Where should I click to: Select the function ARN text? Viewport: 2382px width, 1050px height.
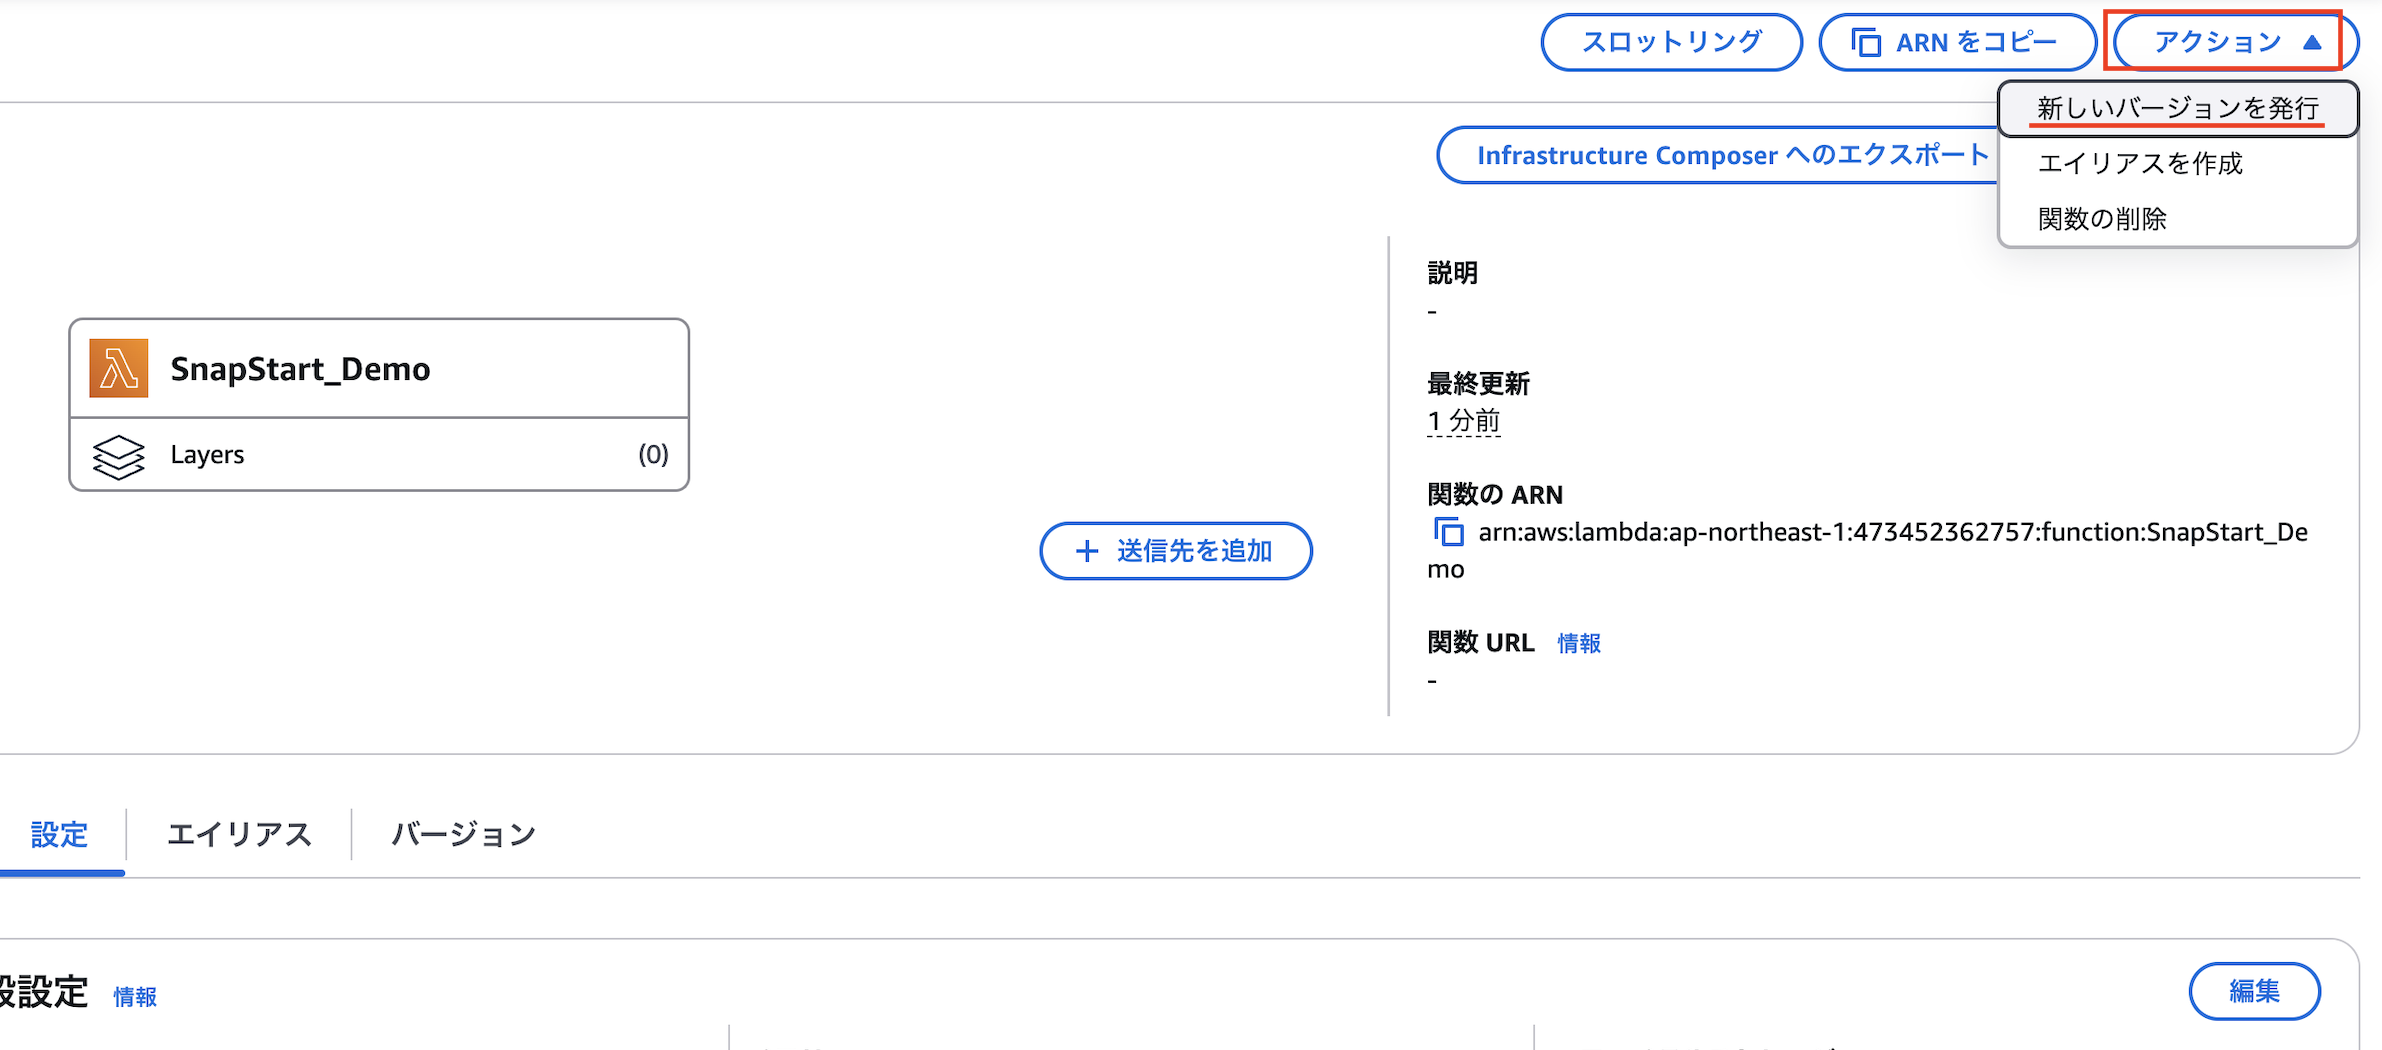click(x=1868, y=550)
